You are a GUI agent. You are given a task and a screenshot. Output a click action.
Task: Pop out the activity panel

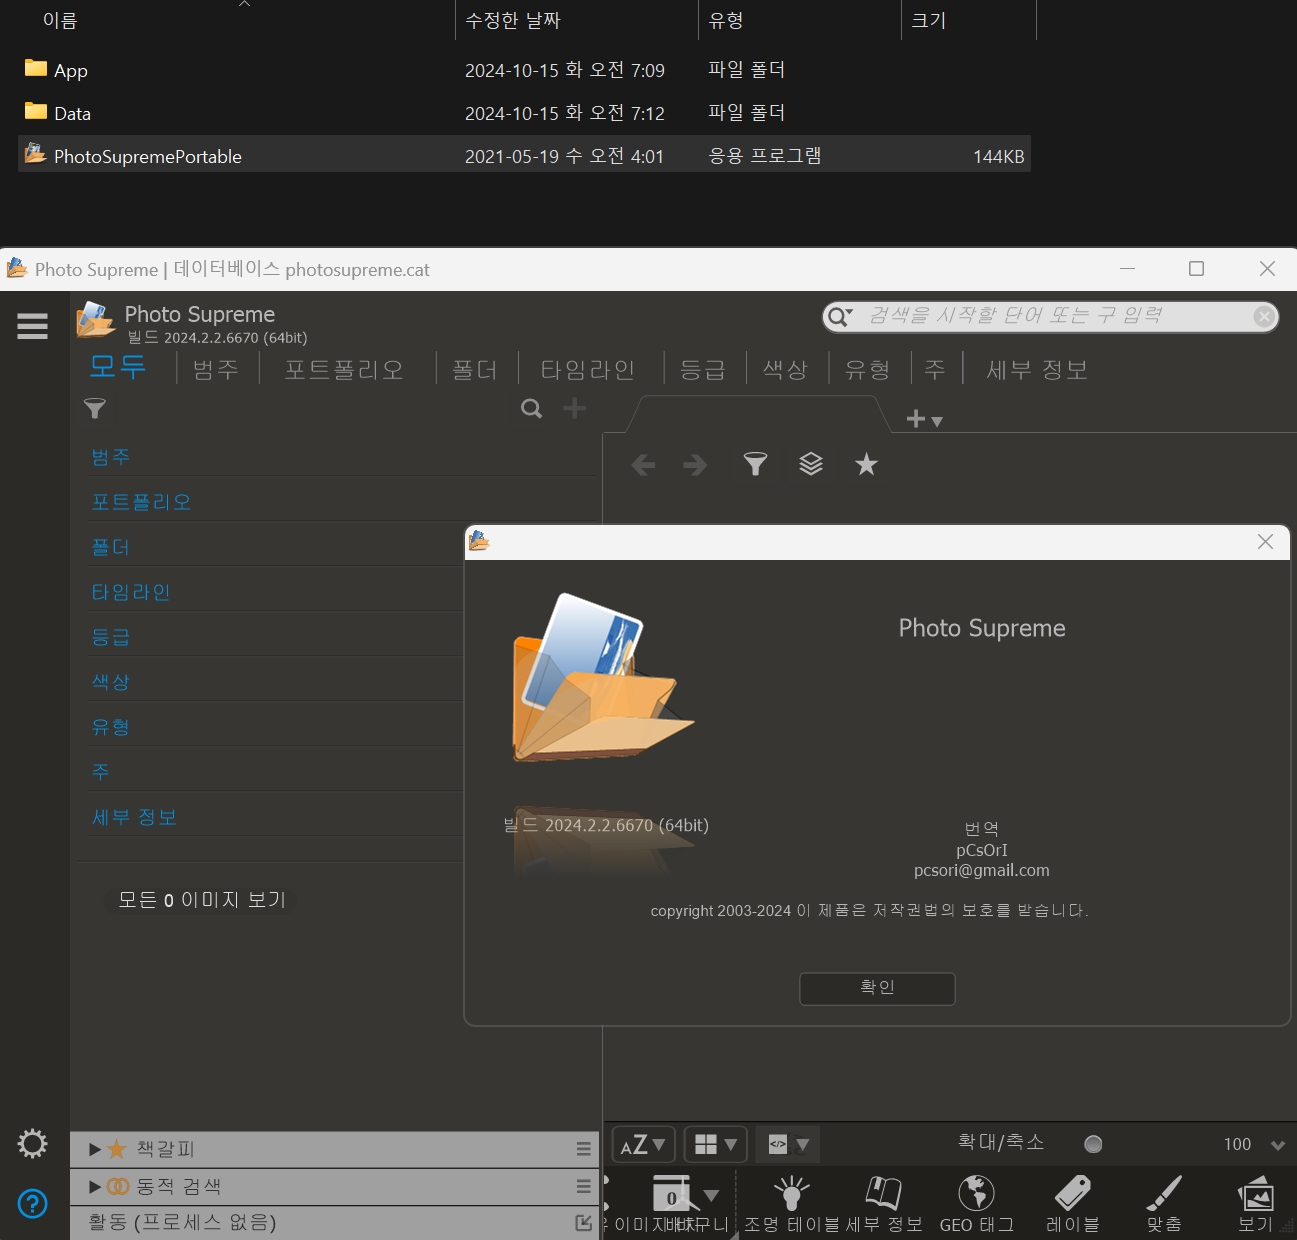tap(584, 1222)
